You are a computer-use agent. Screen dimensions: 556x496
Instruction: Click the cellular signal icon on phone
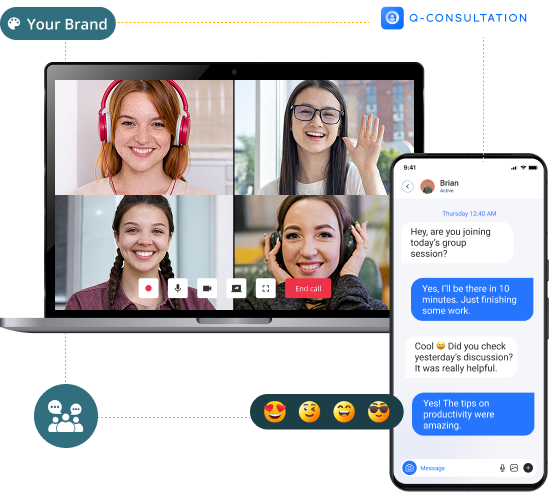515,168
